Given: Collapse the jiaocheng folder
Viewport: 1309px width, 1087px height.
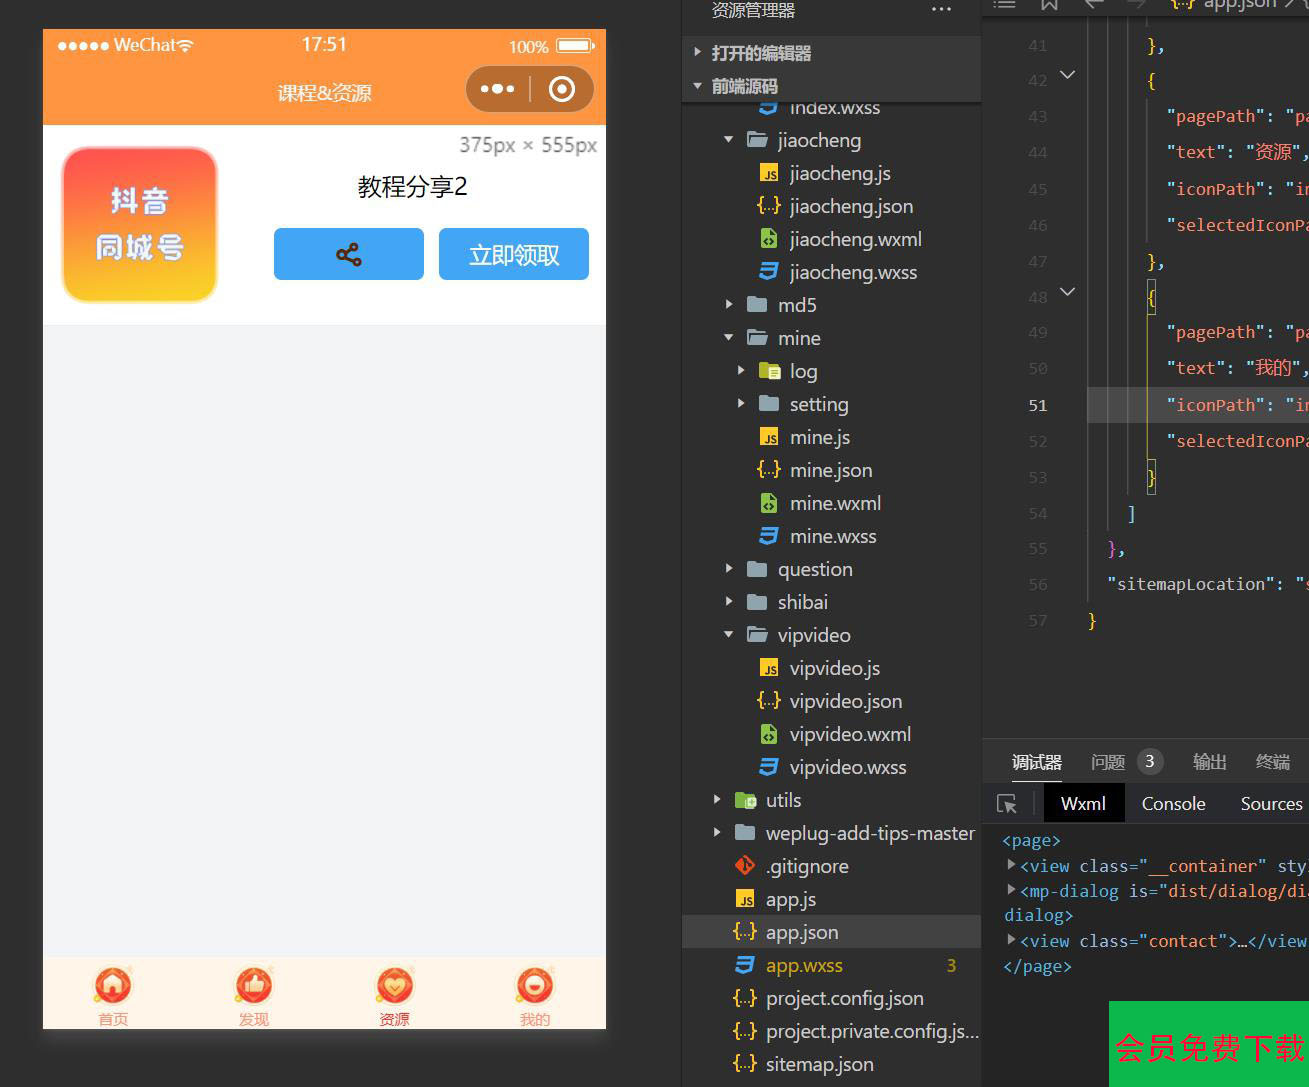Looking at the screenshot, I should [729, 140].
